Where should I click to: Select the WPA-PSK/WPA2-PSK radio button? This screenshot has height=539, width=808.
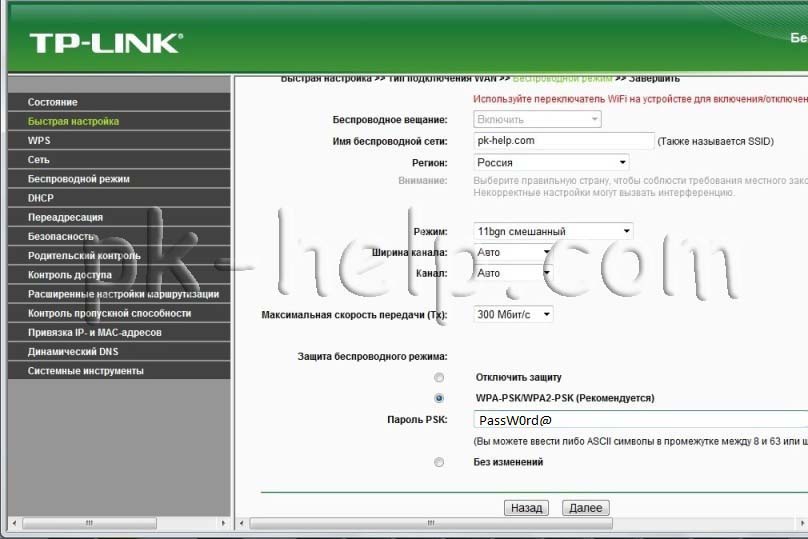pos(439,398)
